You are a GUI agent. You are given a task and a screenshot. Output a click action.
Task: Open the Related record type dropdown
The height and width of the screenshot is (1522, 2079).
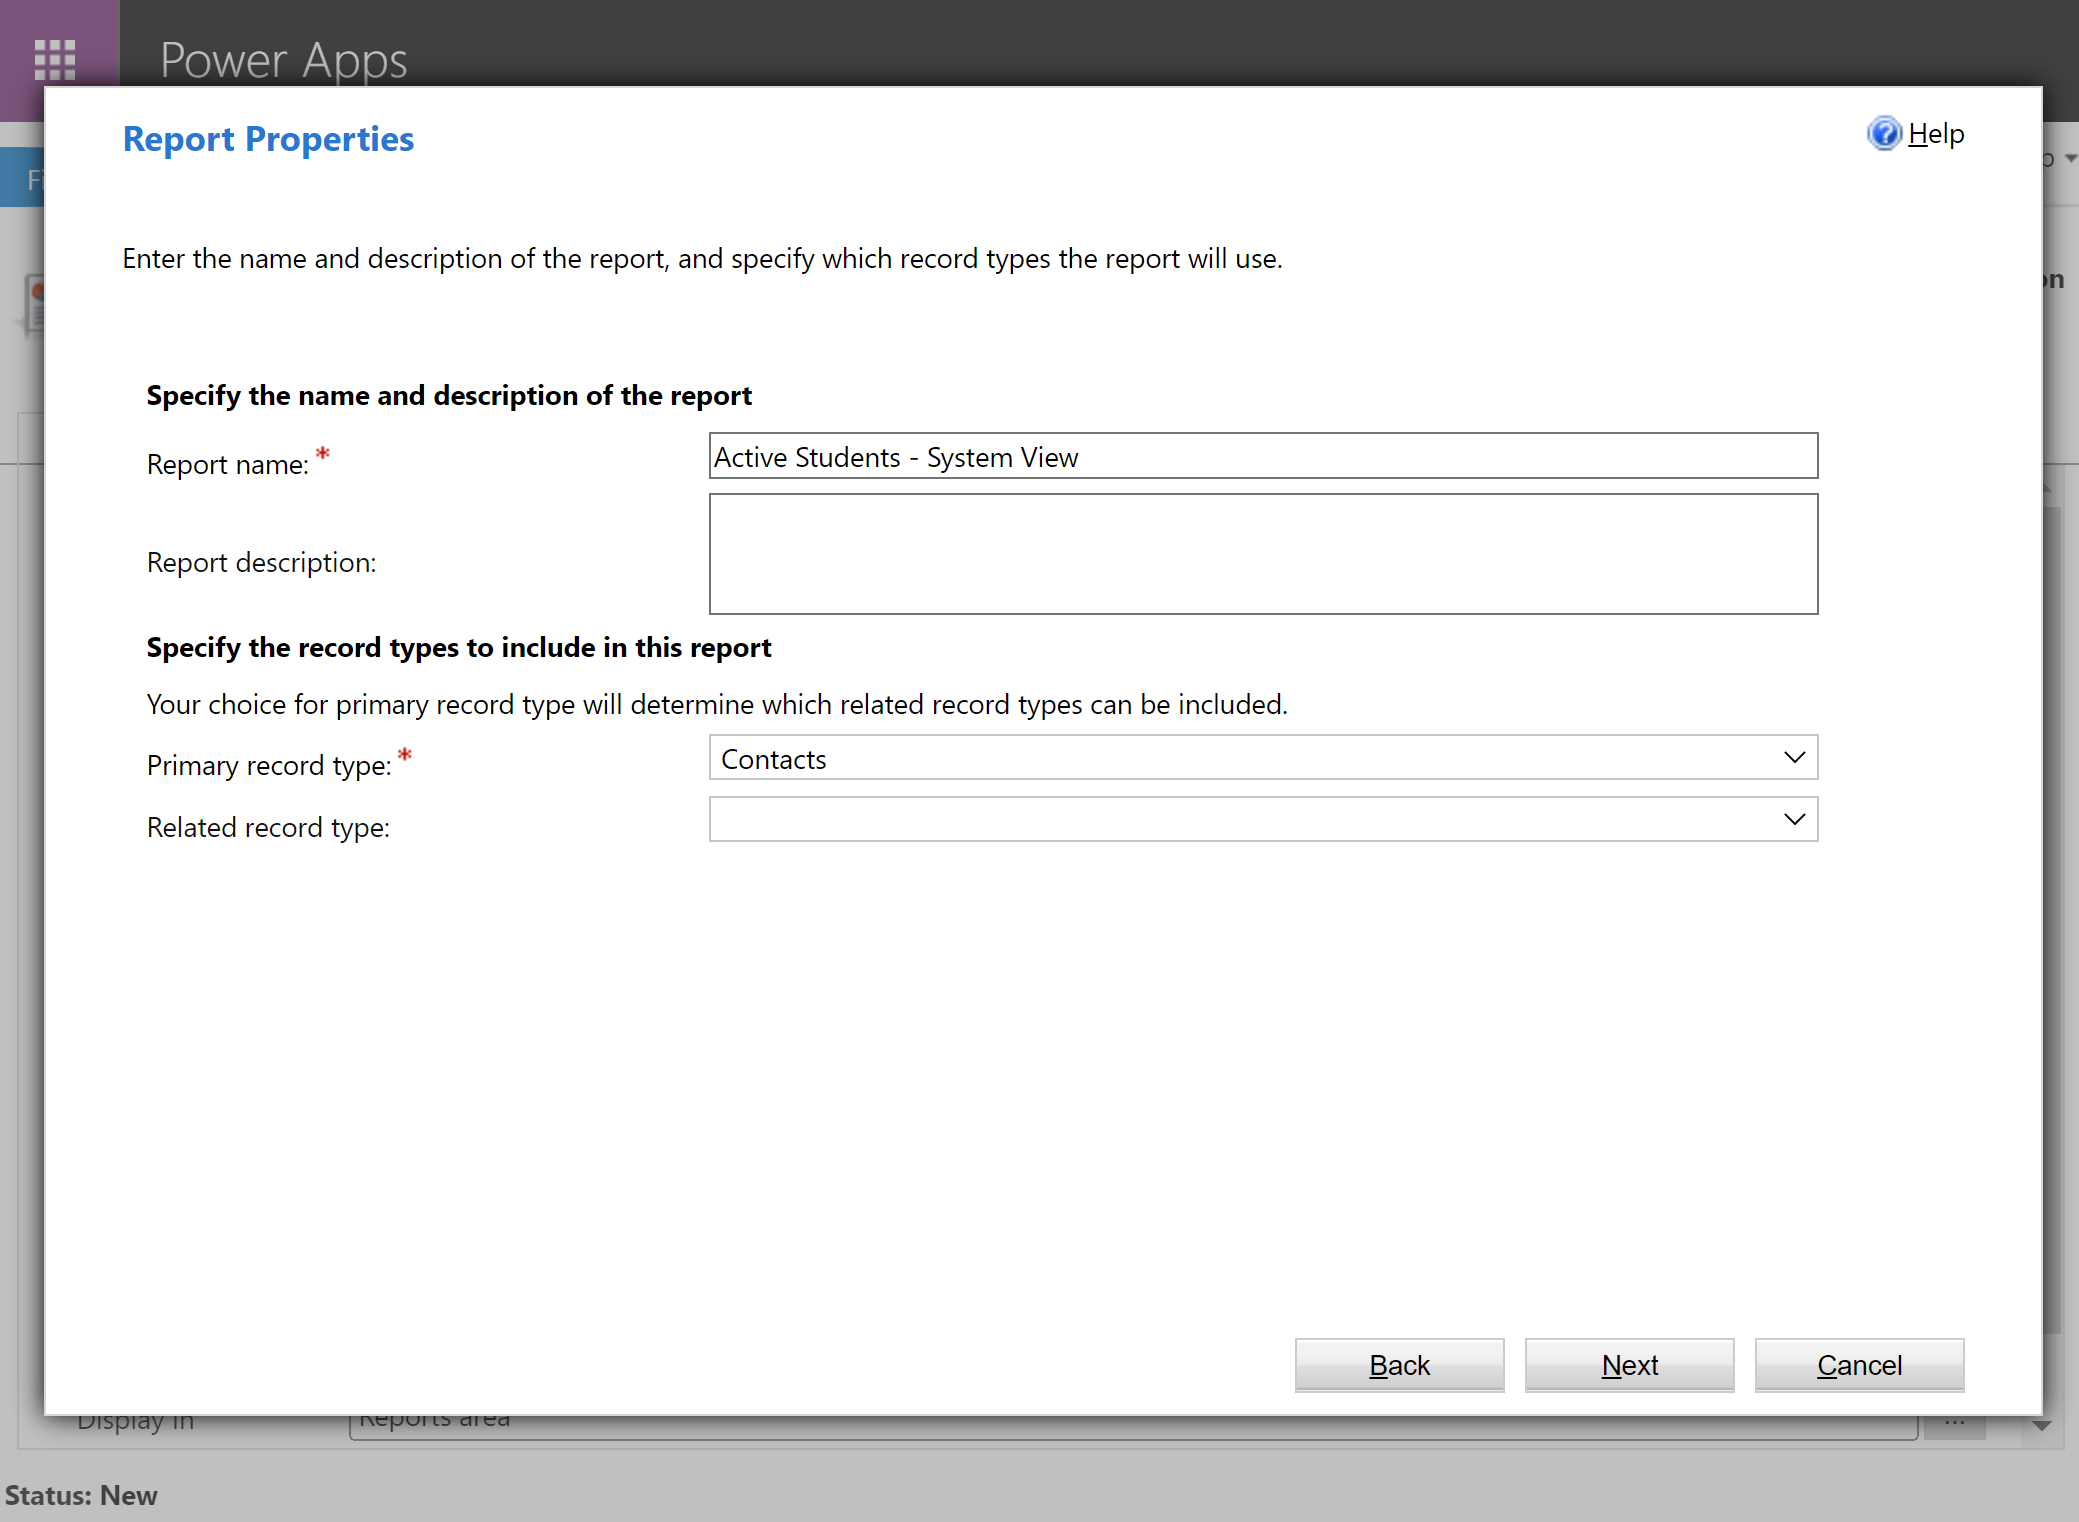1263,819
